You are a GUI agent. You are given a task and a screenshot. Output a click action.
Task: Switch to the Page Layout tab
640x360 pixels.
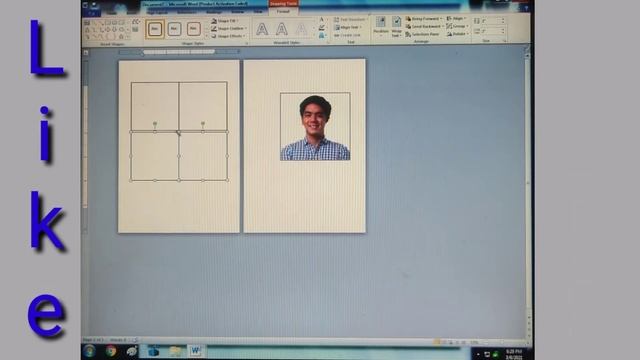point(157,12)
